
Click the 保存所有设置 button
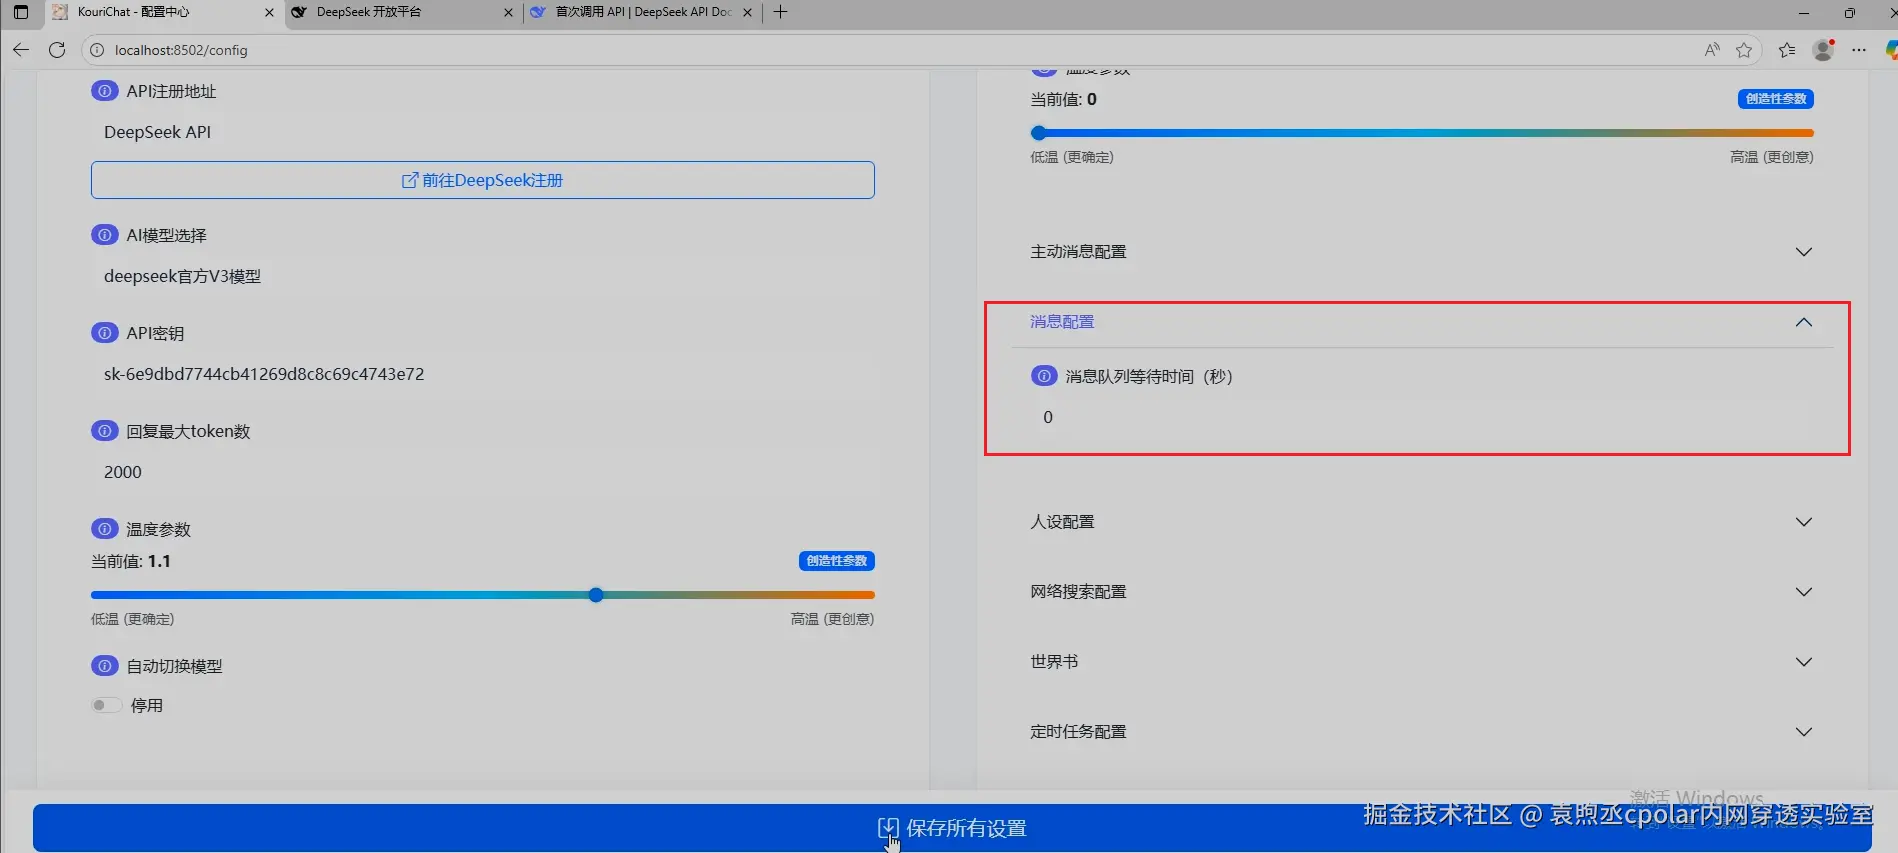coord(952,828)
